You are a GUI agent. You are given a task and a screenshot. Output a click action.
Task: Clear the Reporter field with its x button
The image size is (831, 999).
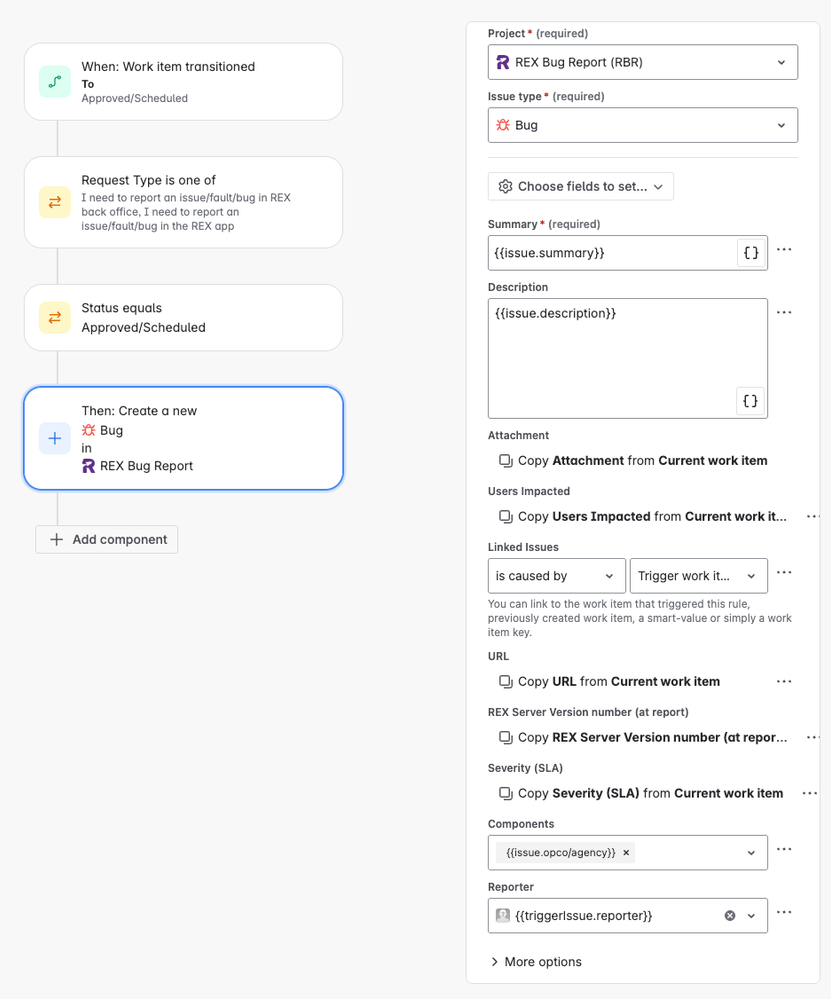[x=729, y=915]
